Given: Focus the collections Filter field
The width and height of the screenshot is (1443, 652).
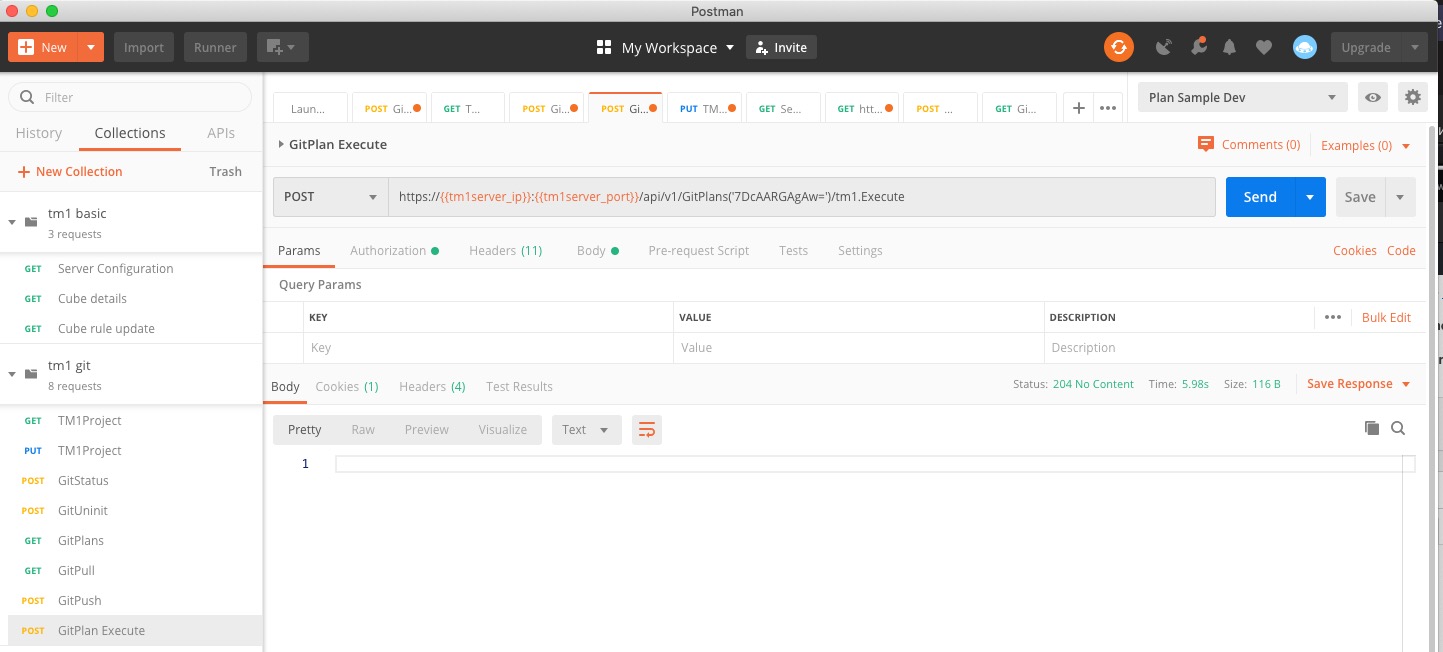Looking at the screenshot, I should (x=130, y=97).
